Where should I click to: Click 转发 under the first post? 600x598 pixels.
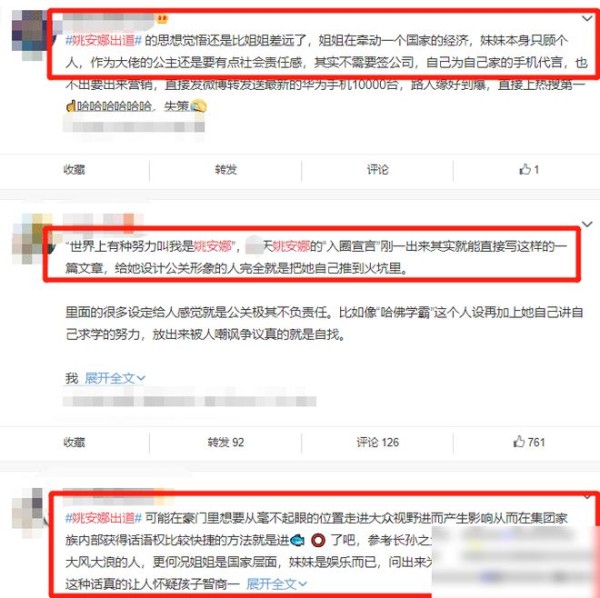pyautogui.click(x=226, y=169)
